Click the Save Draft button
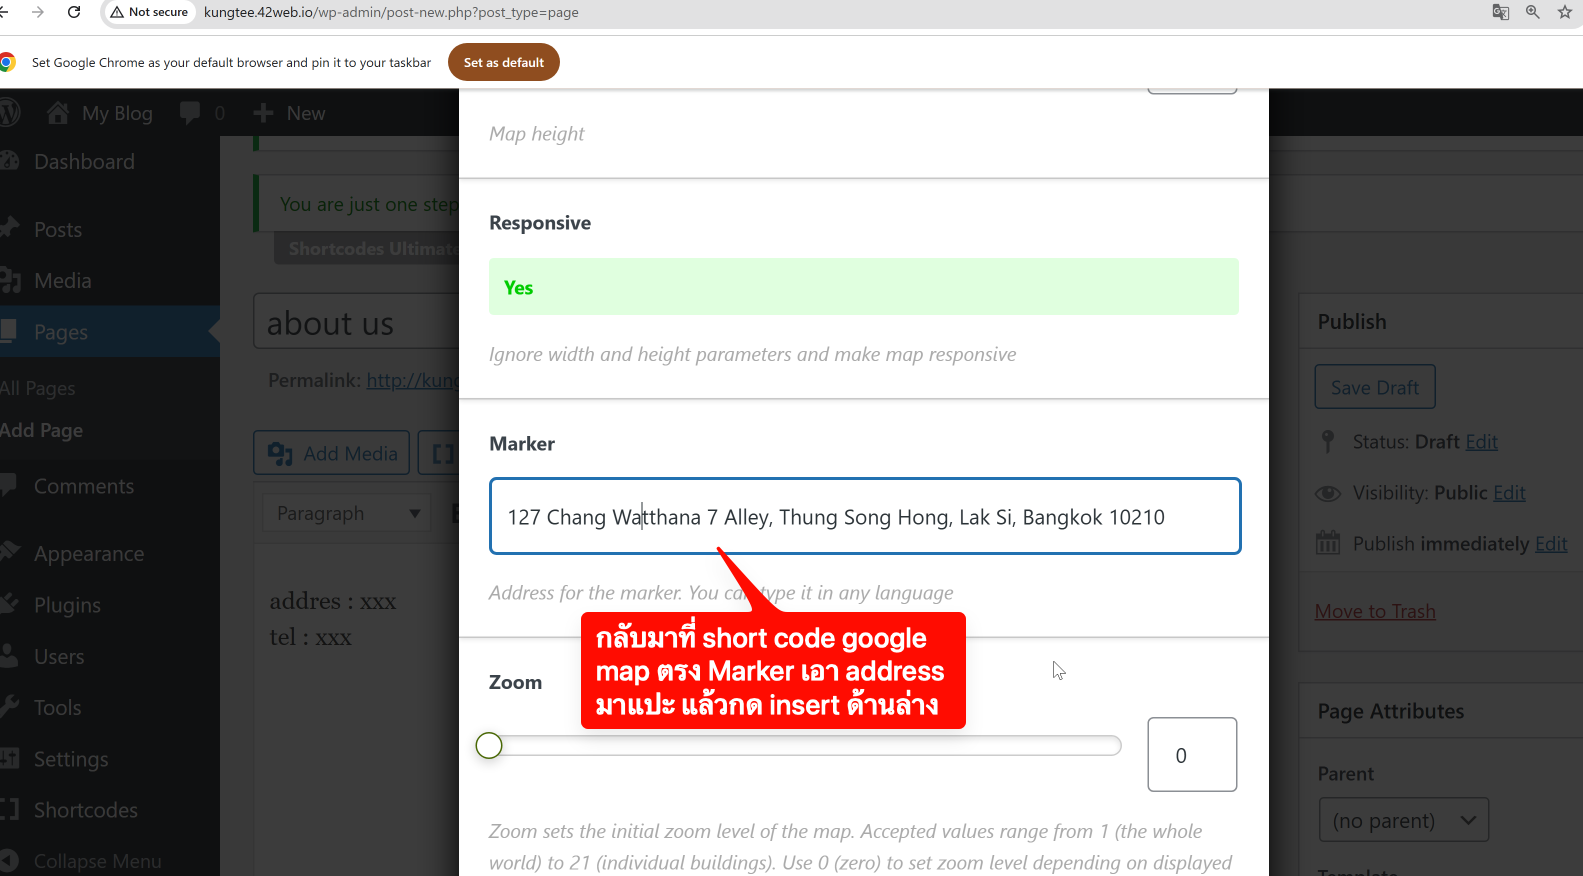 1374,387
